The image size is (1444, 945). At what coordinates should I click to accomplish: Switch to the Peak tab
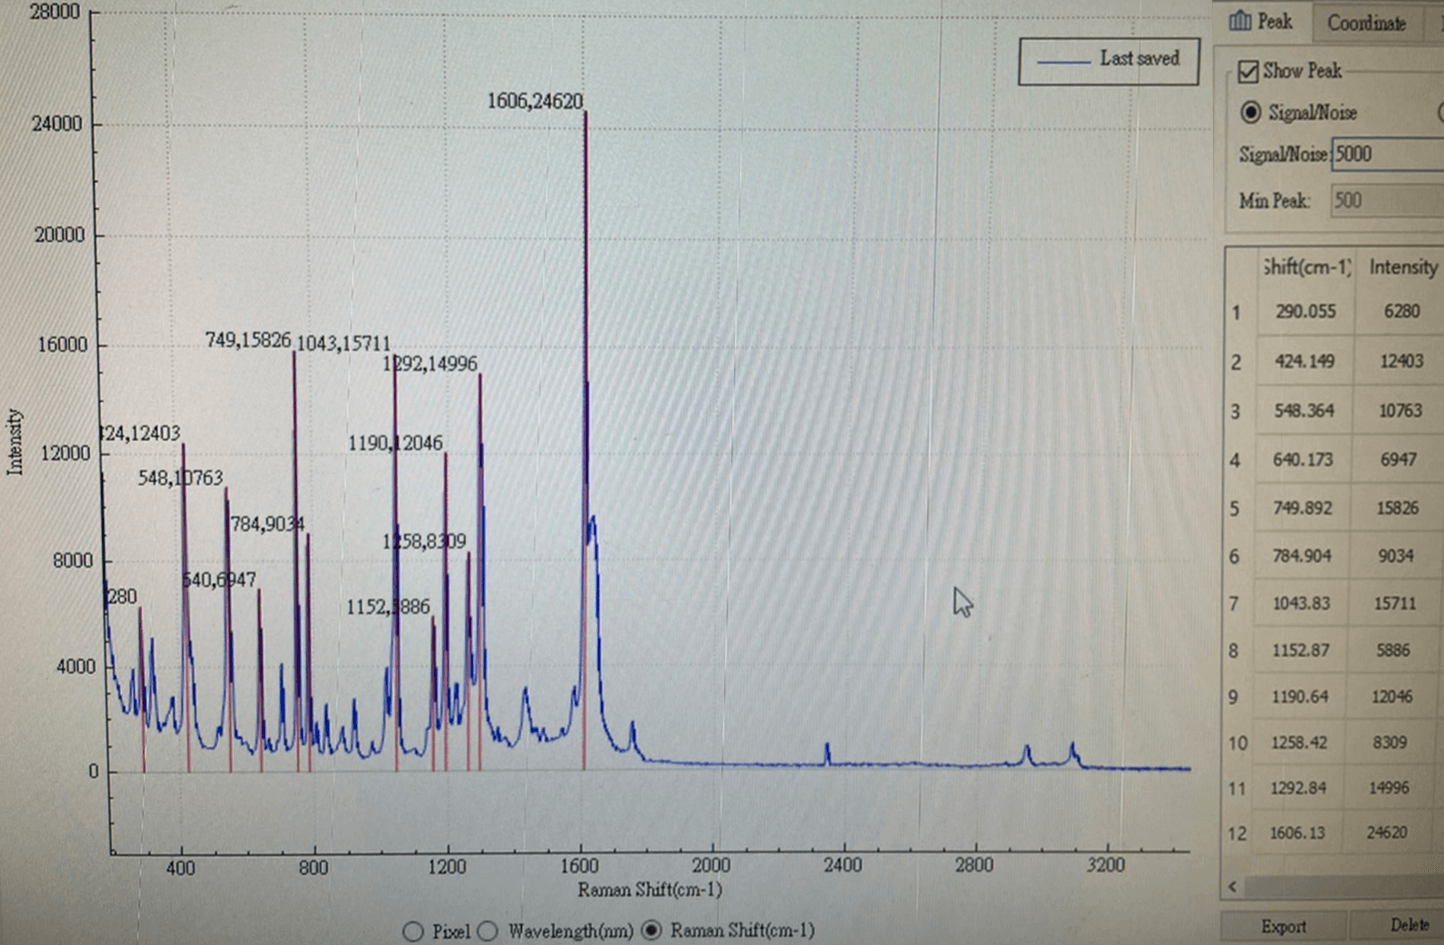[1262, 21]
